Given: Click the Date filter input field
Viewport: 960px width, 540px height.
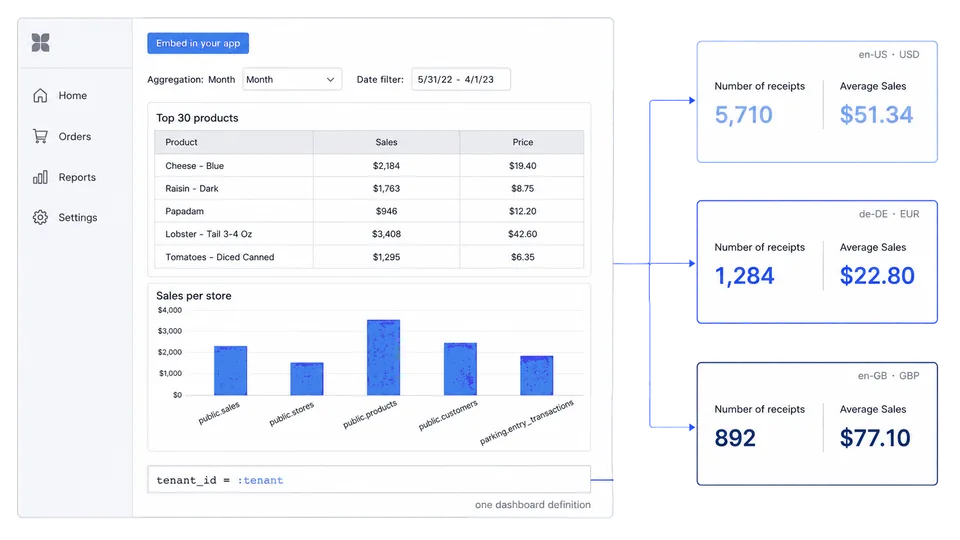Looking at the screenshot, I should 461,80.
